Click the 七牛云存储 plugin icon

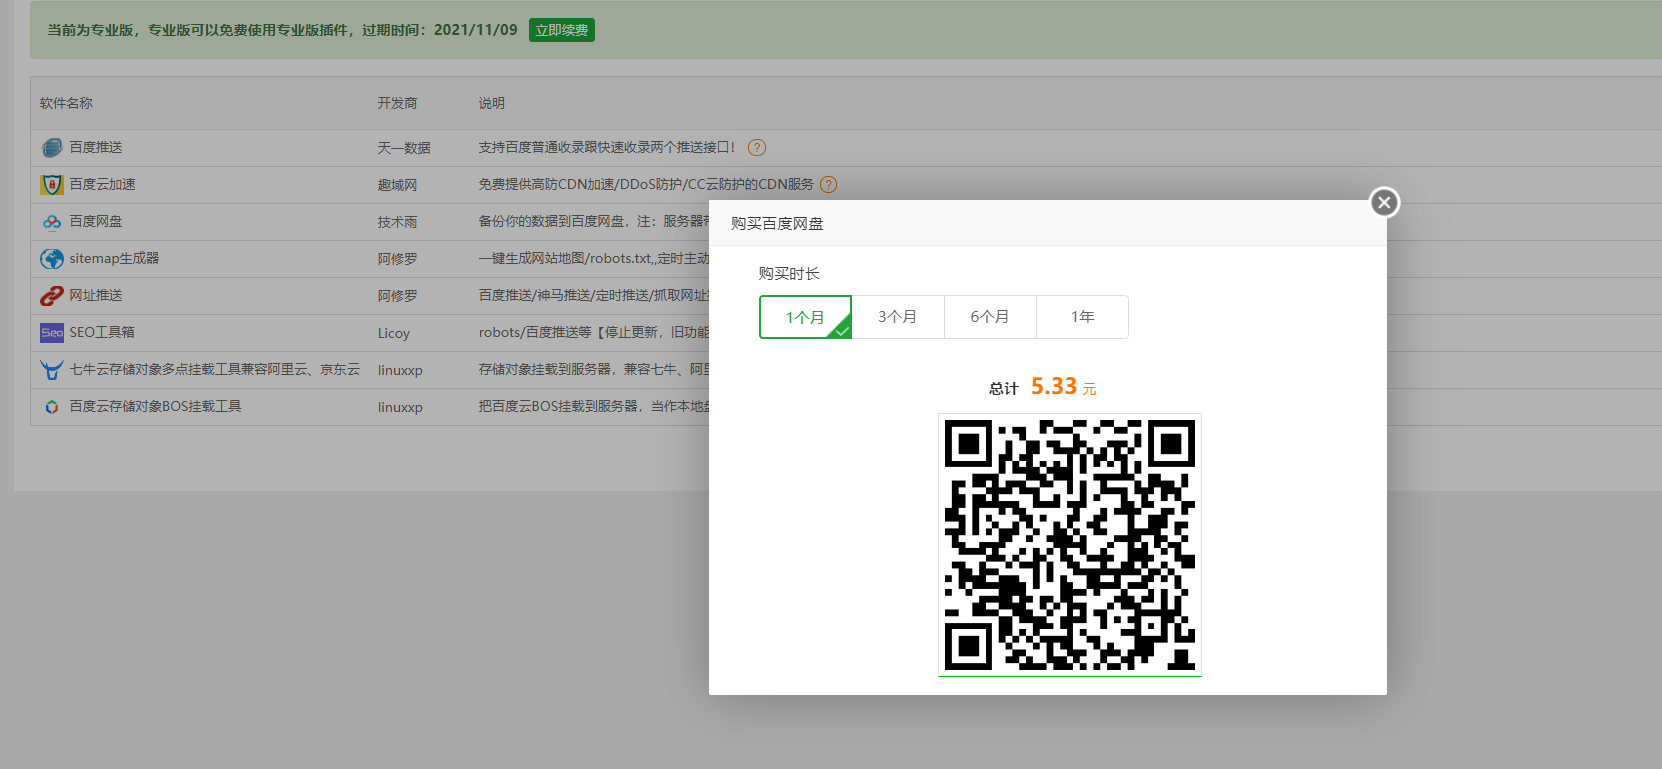click(52, 370)
